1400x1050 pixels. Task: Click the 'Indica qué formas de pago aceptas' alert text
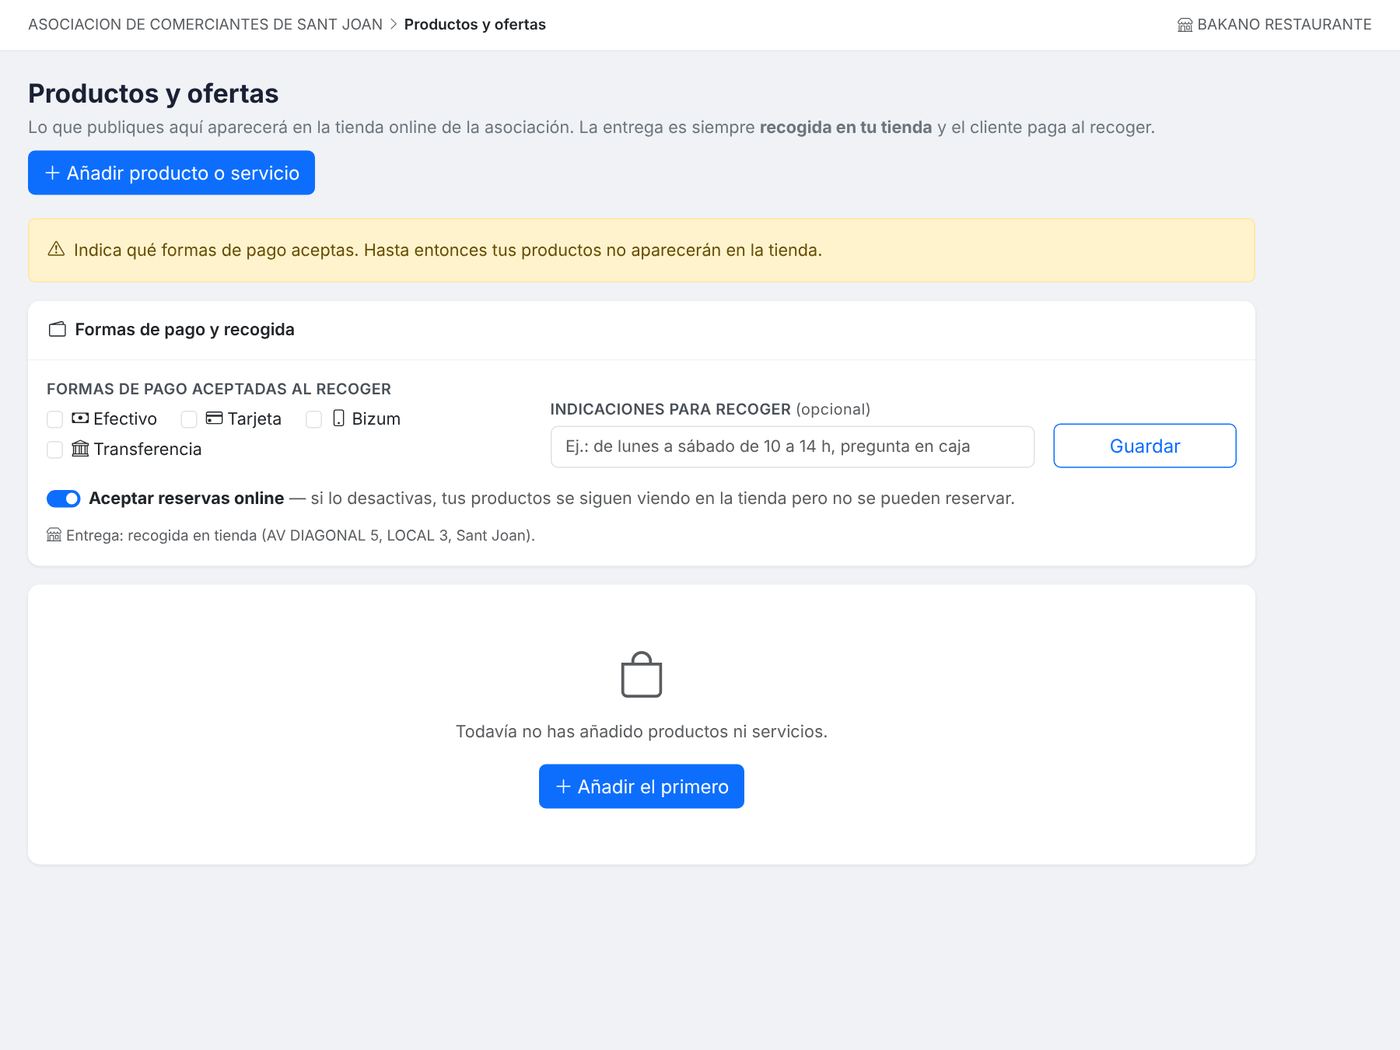tap(448, 250)
